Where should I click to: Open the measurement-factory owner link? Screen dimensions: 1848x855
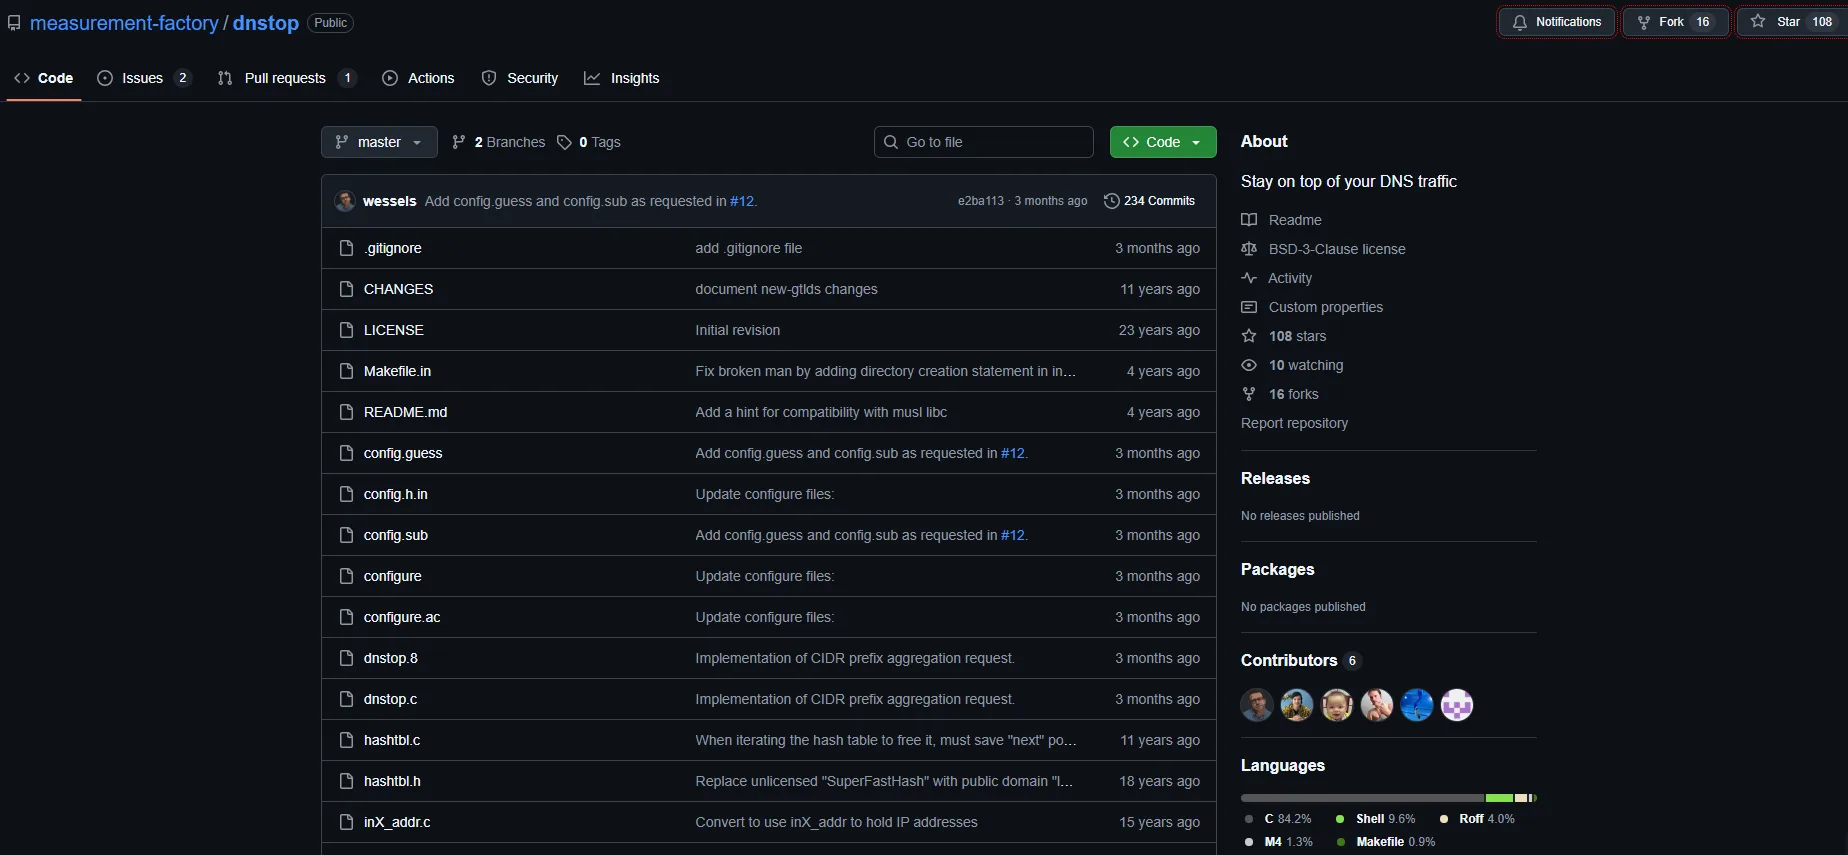[124, 23]
